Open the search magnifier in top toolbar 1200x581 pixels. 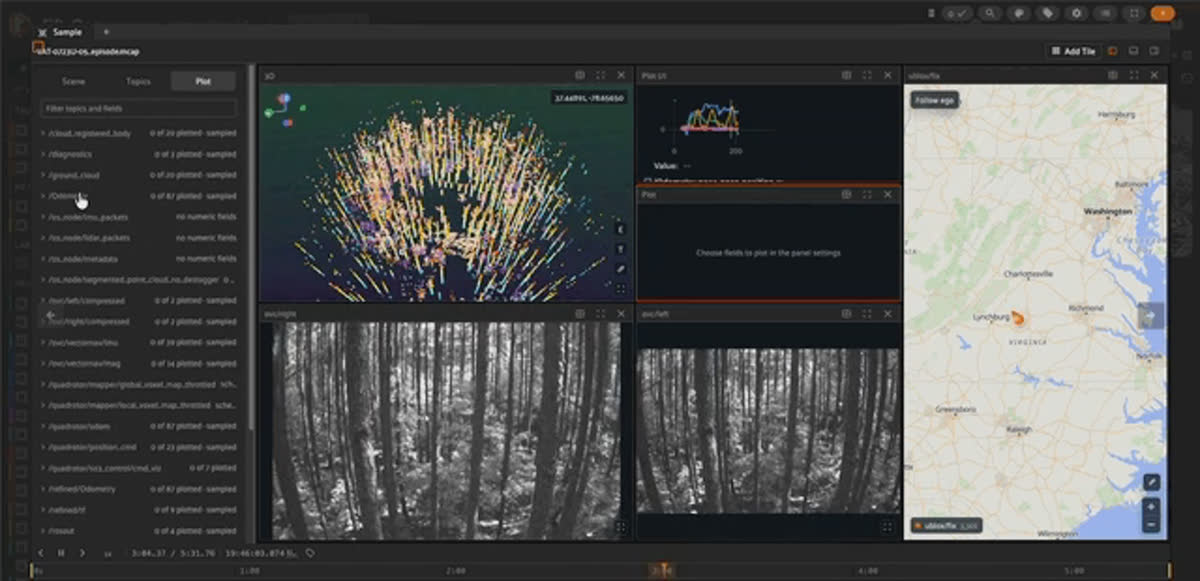point(989,13)
